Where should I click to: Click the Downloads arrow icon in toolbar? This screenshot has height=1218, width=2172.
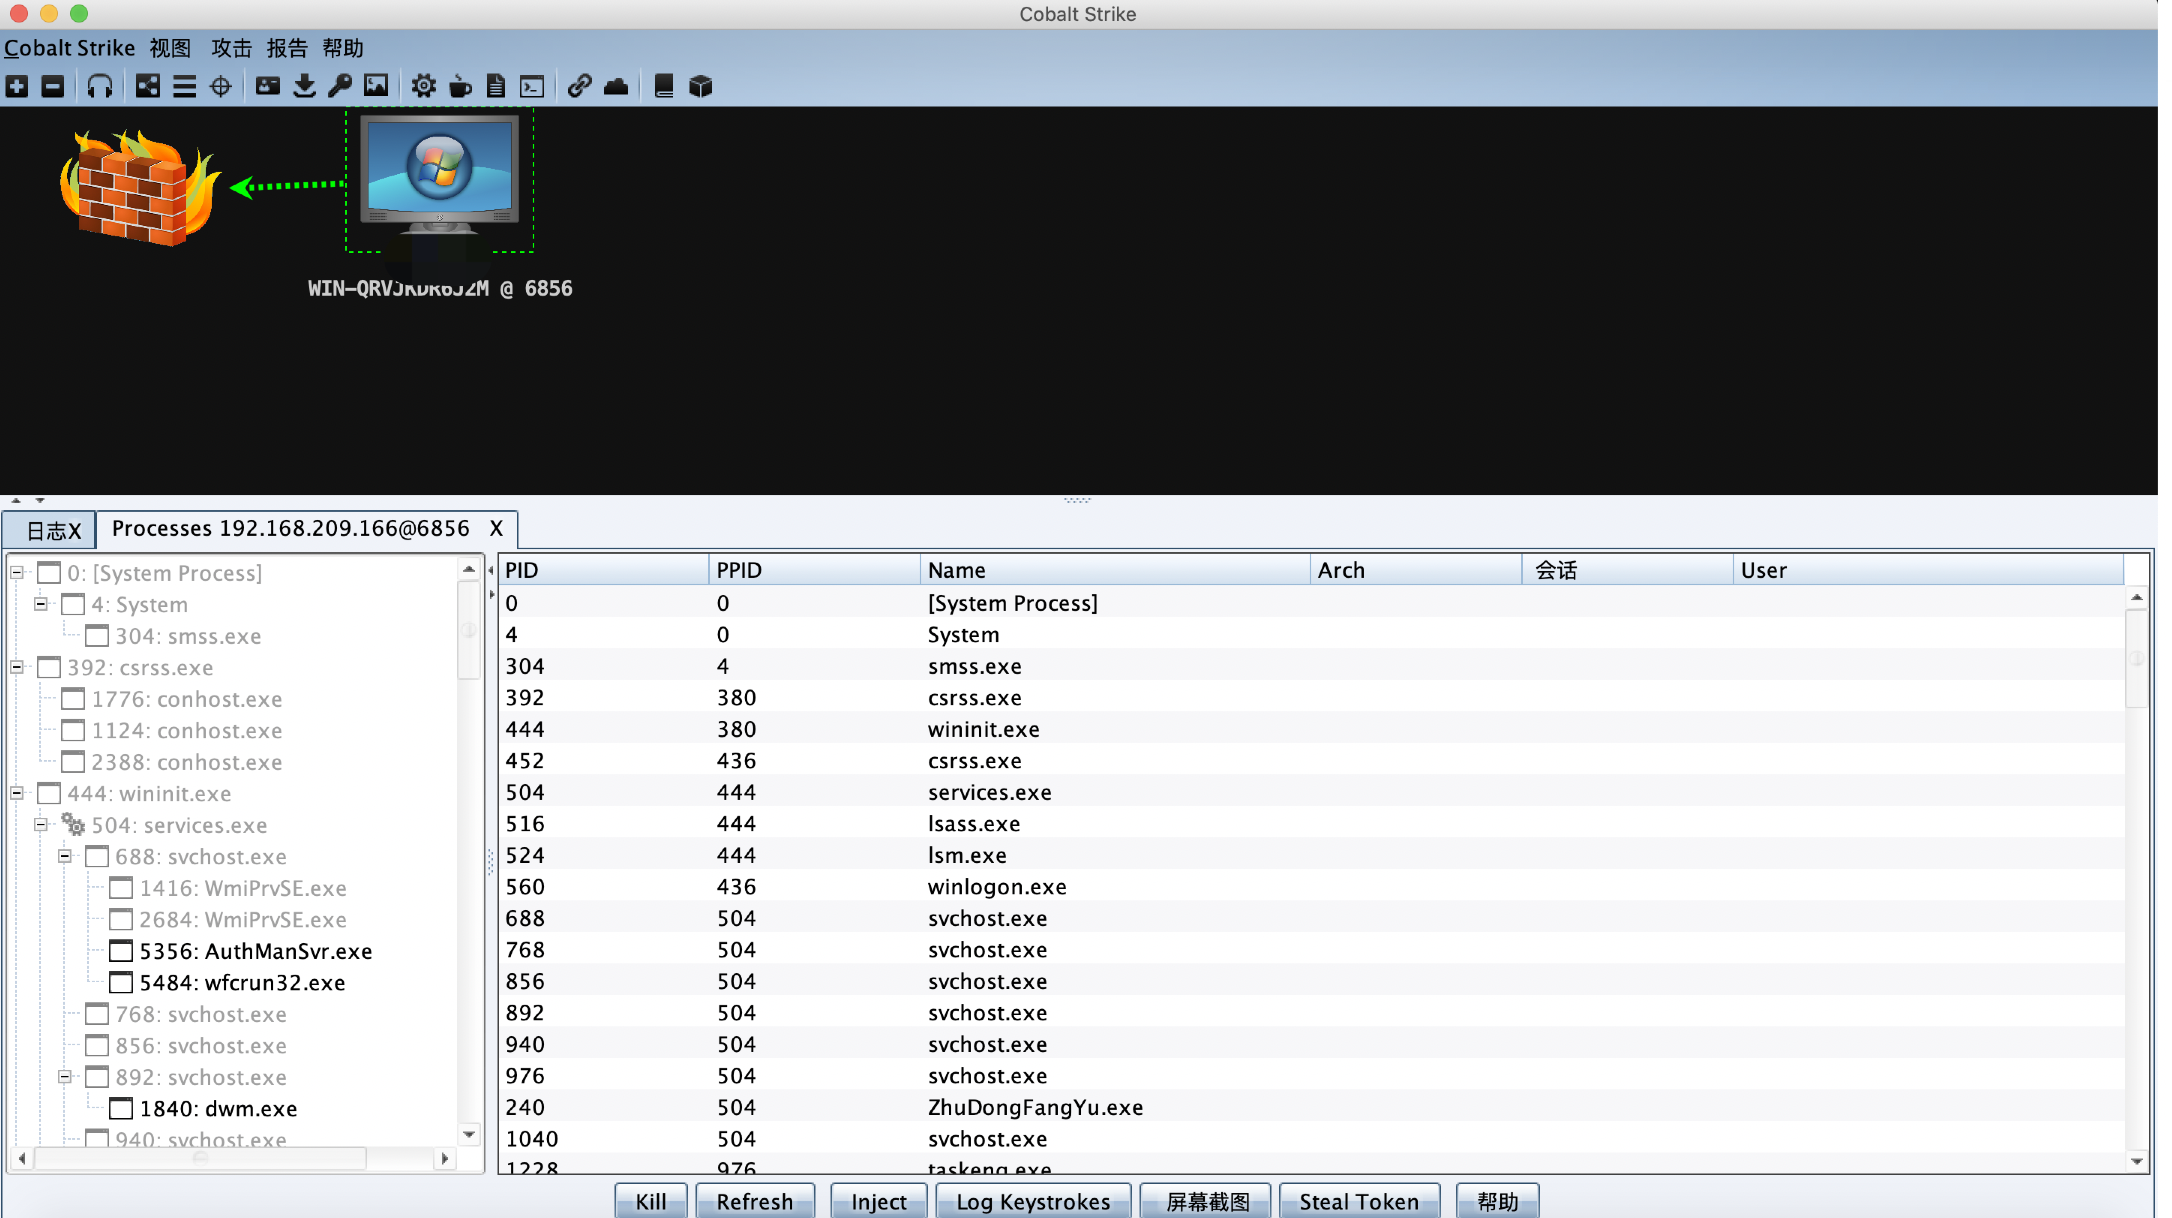(x=304, y=86)
